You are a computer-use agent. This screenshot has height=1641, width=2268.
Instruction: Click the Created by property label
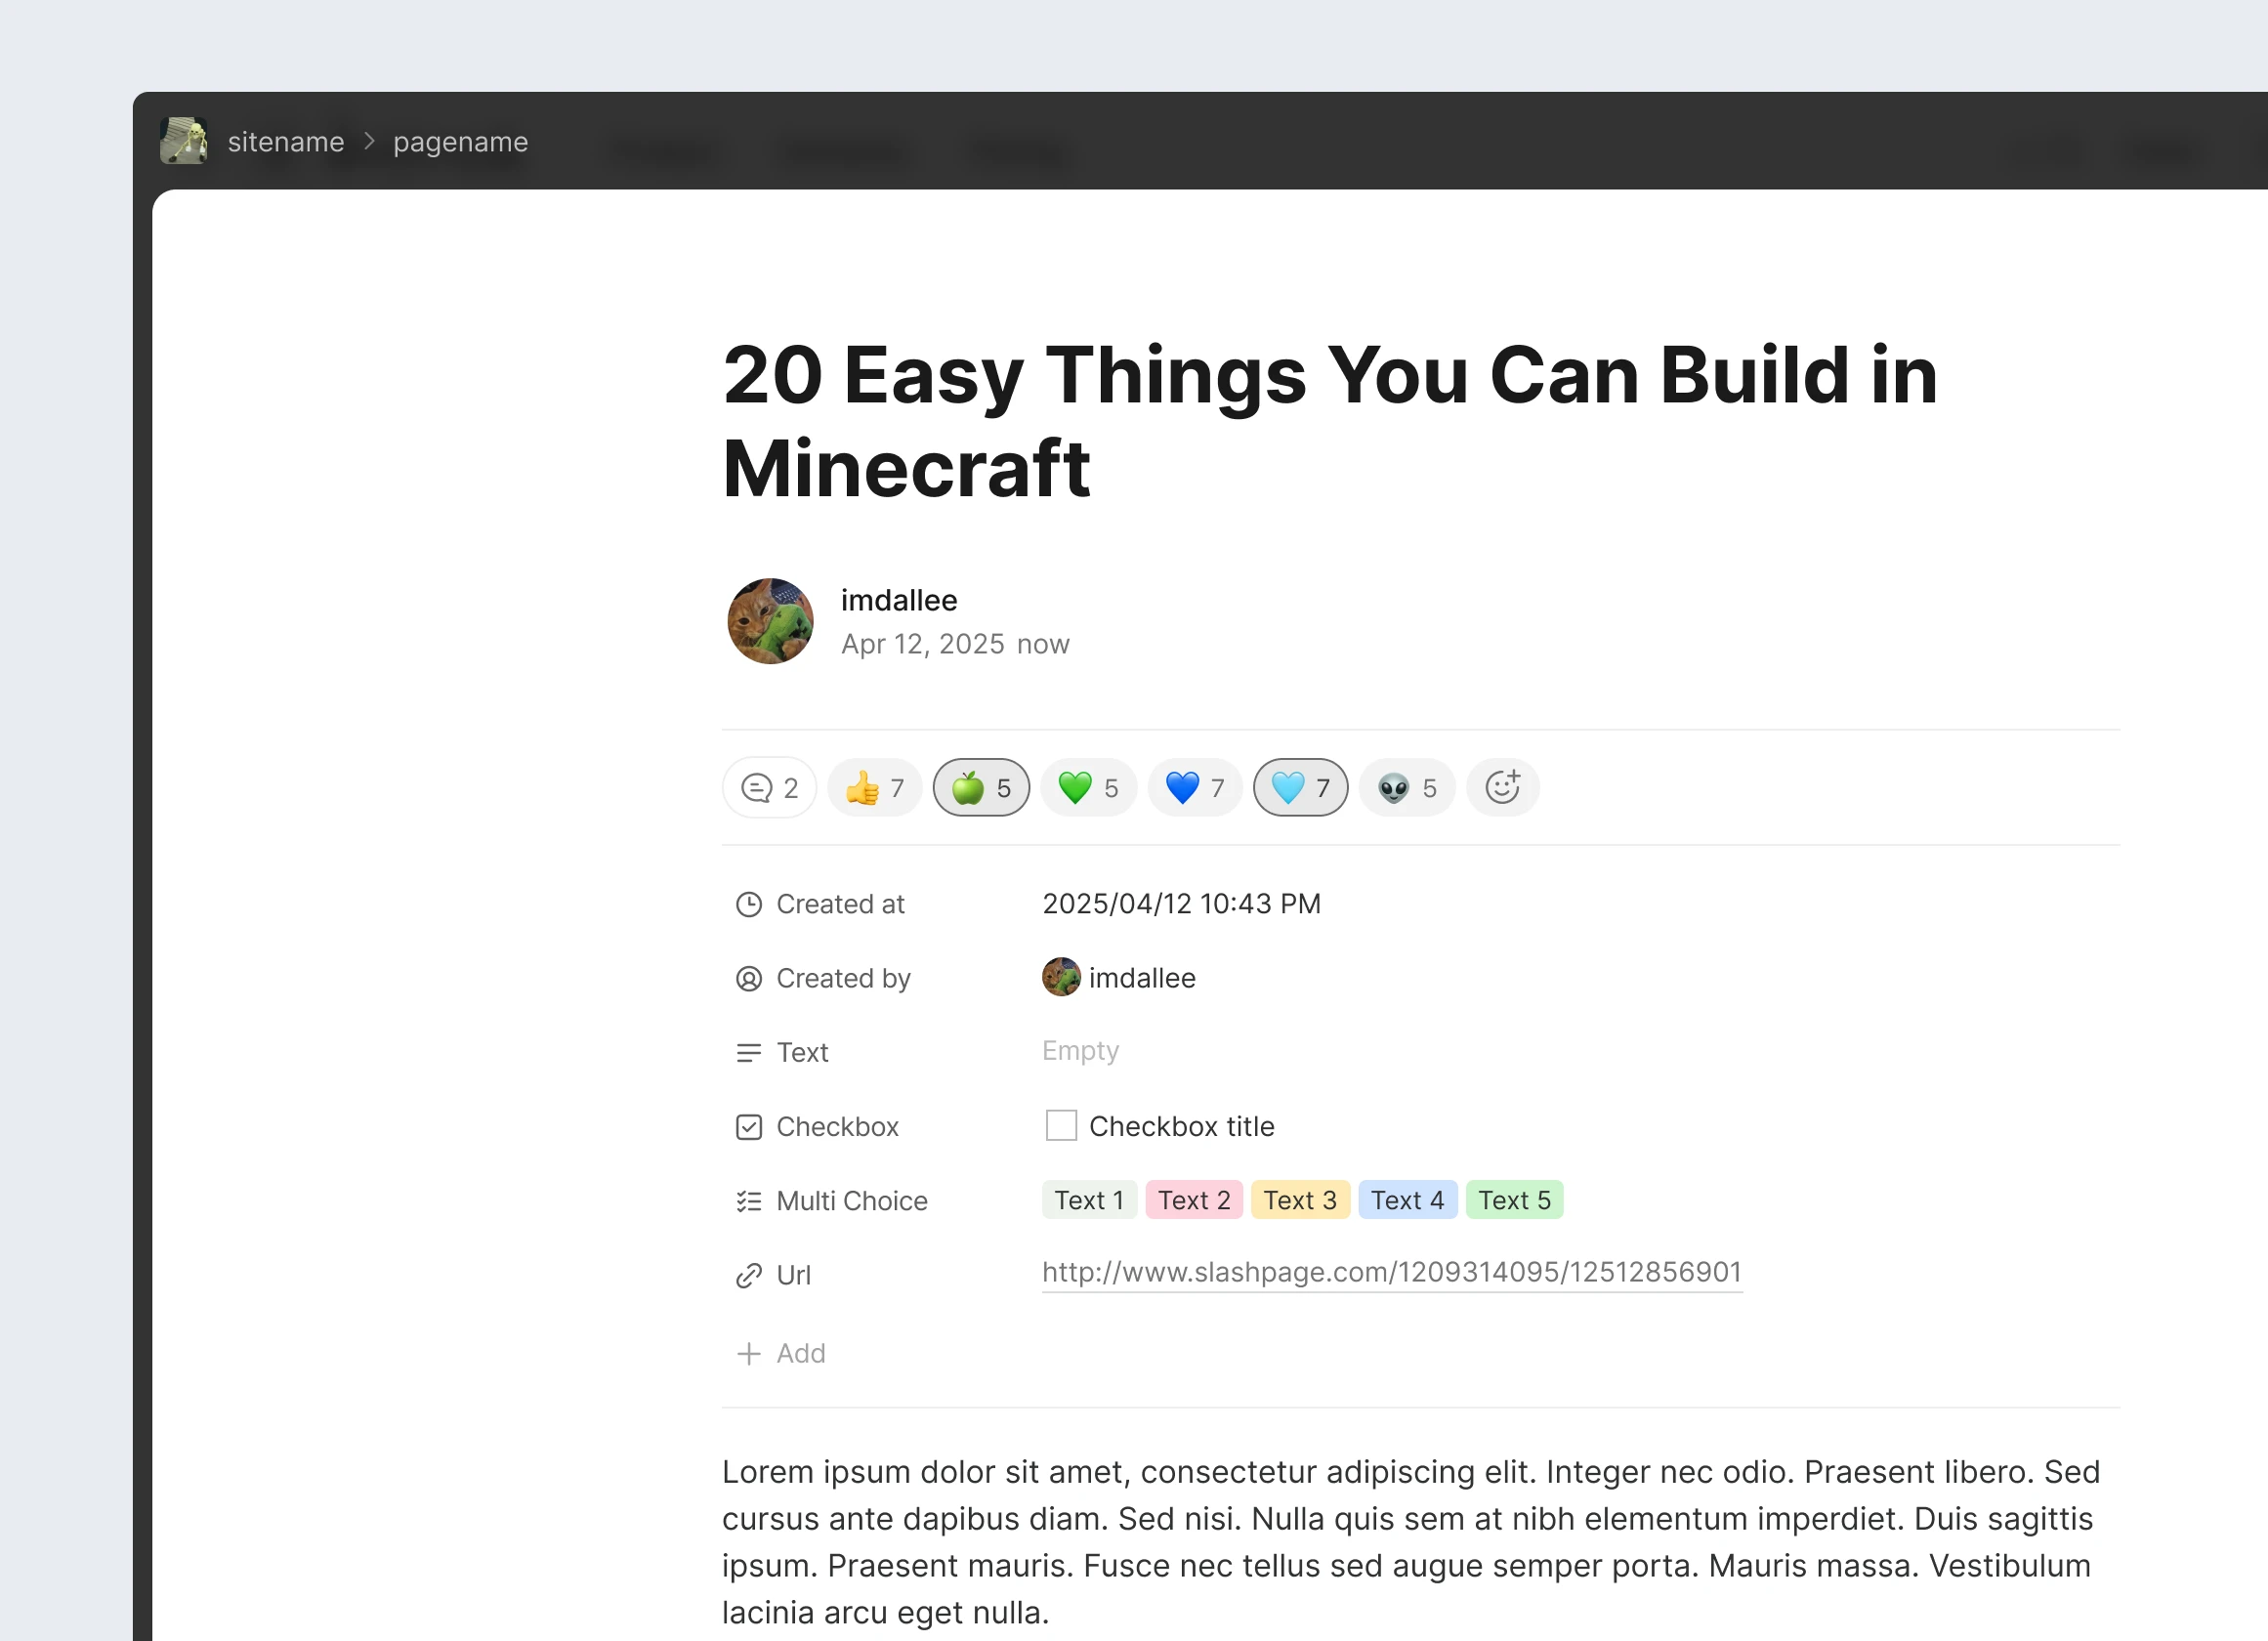(x=843, y=979)
